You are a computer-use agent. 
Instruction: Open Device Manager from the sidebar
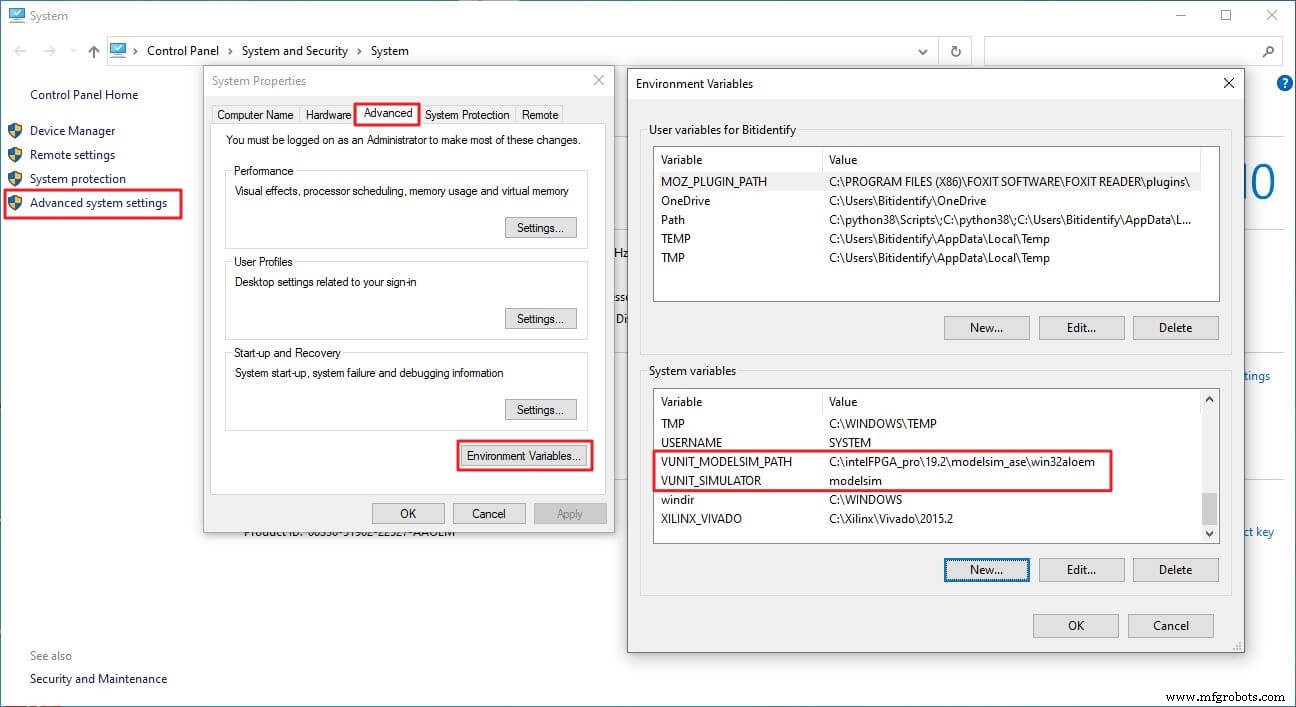(x=74, y=130)
